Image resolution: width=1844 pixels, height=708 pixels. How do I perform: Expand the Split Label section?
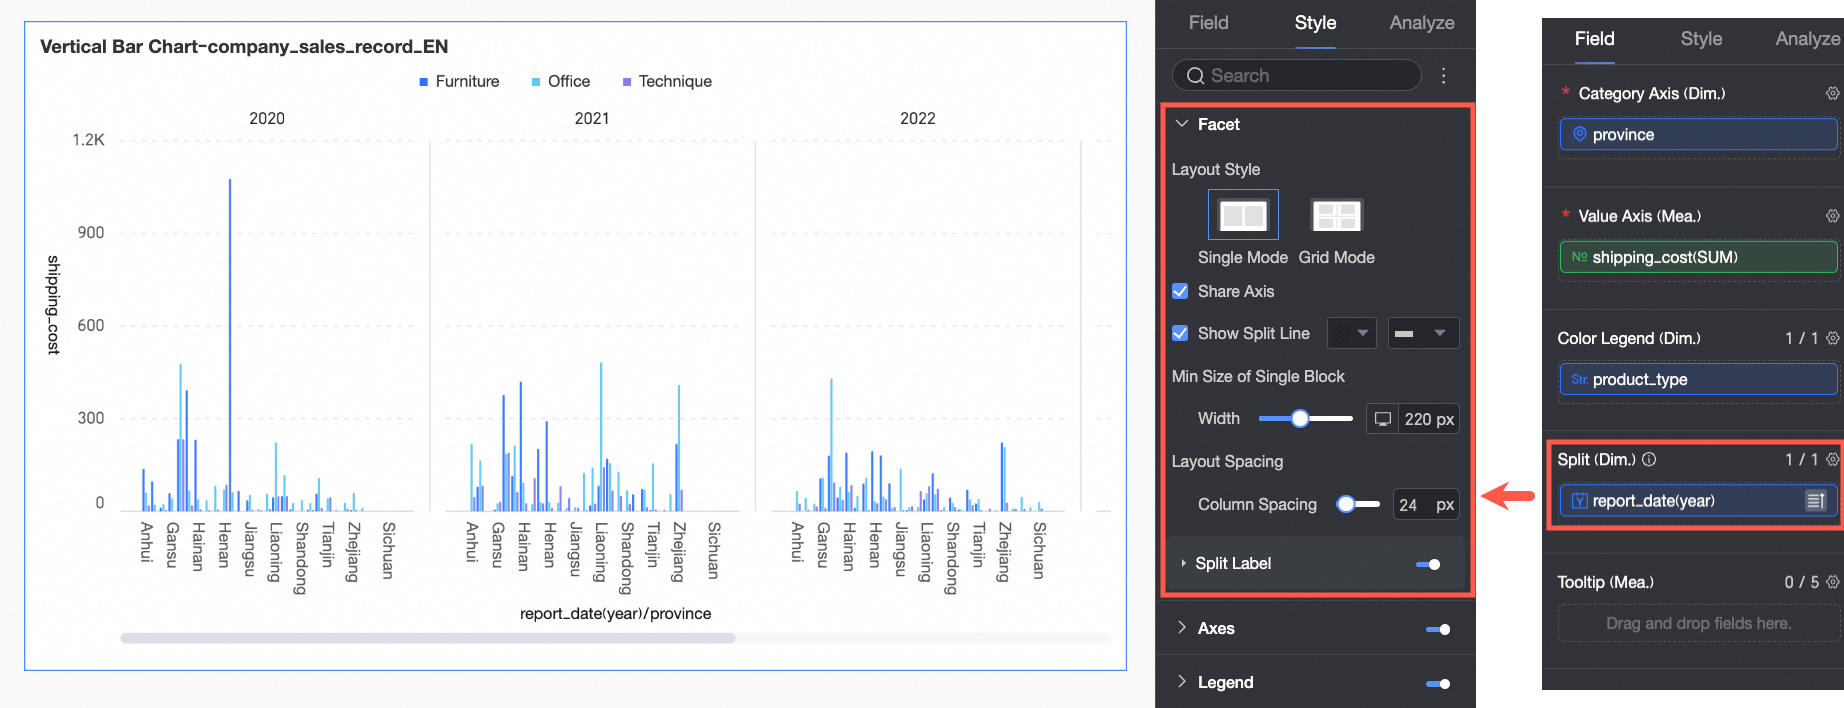click(1183, 564)
